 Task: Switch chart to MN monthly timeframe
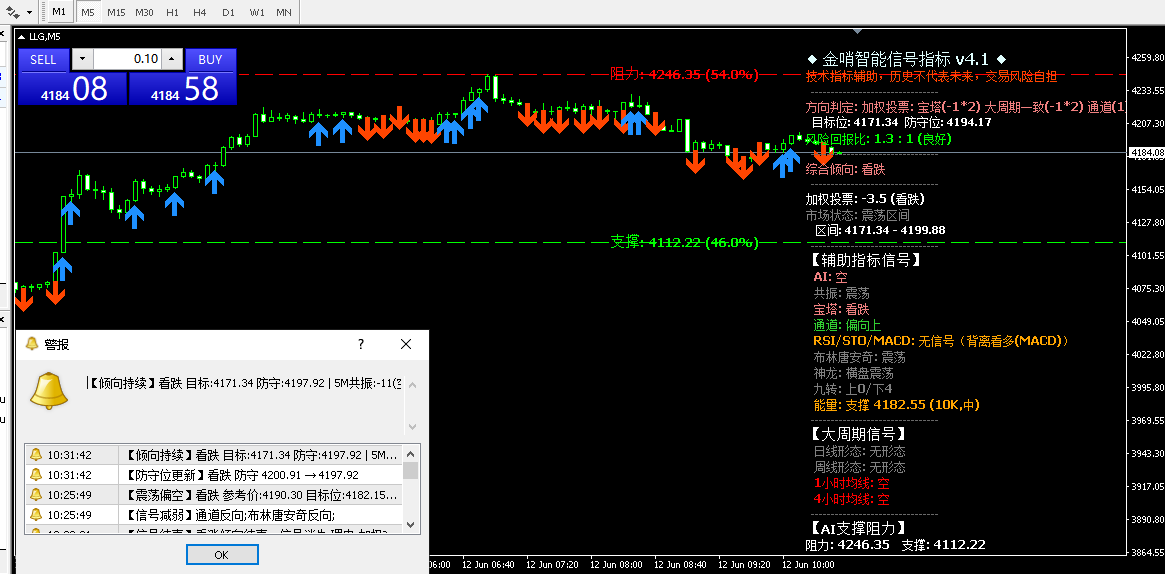click(x=284, y=13)
